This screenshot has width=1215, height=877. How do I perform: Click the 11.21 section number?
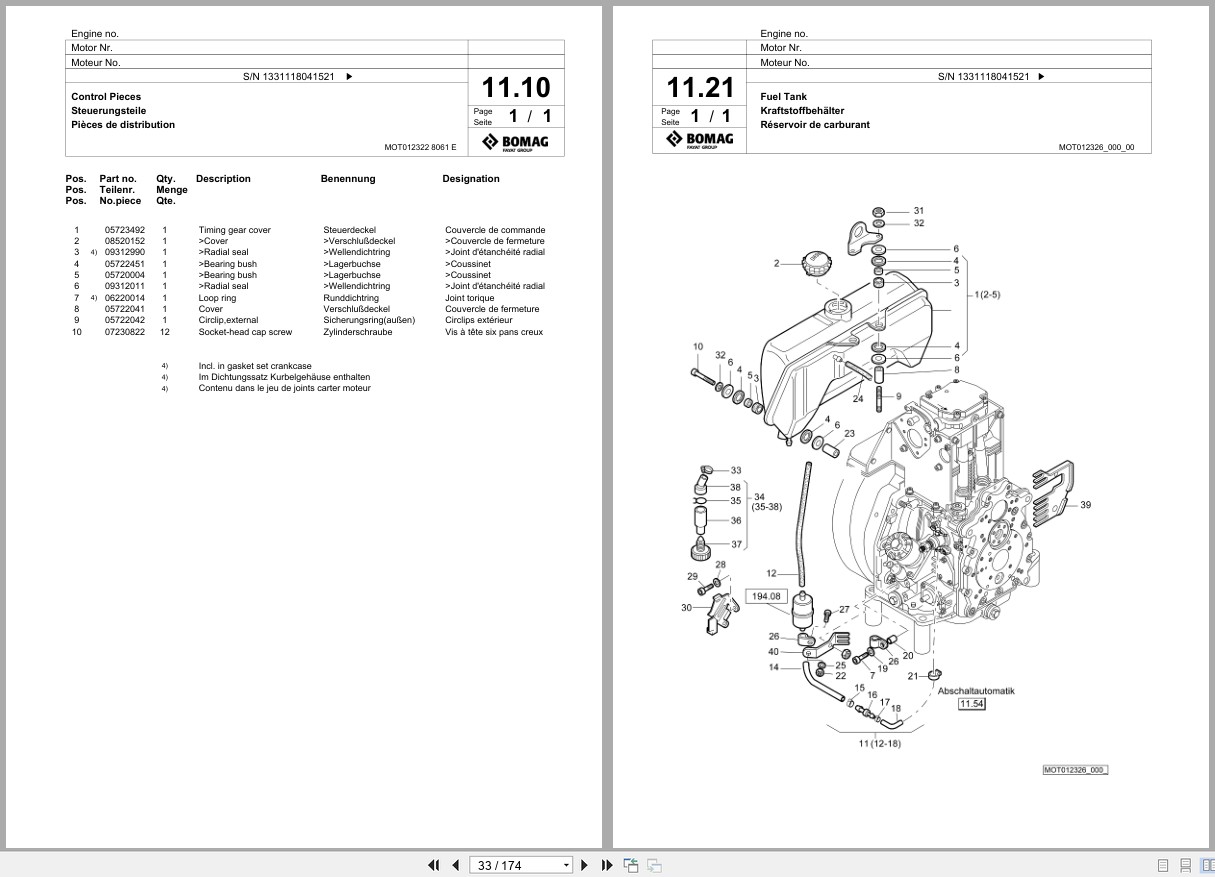click(700, 86)
